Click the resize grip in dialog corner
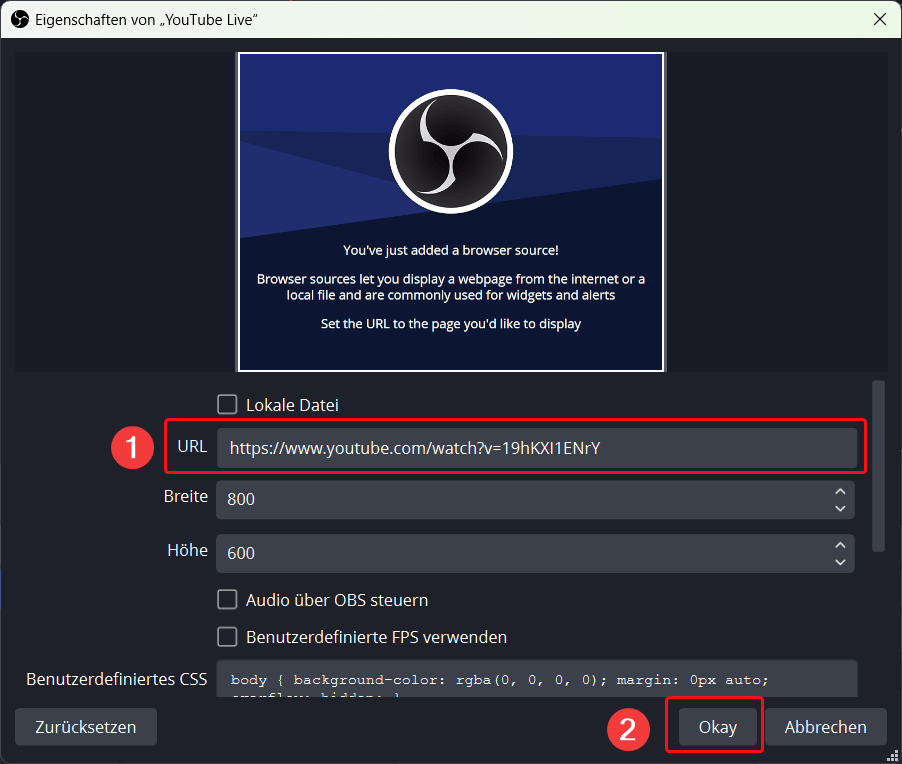This screenshot has height=764, width=902. 892,755
